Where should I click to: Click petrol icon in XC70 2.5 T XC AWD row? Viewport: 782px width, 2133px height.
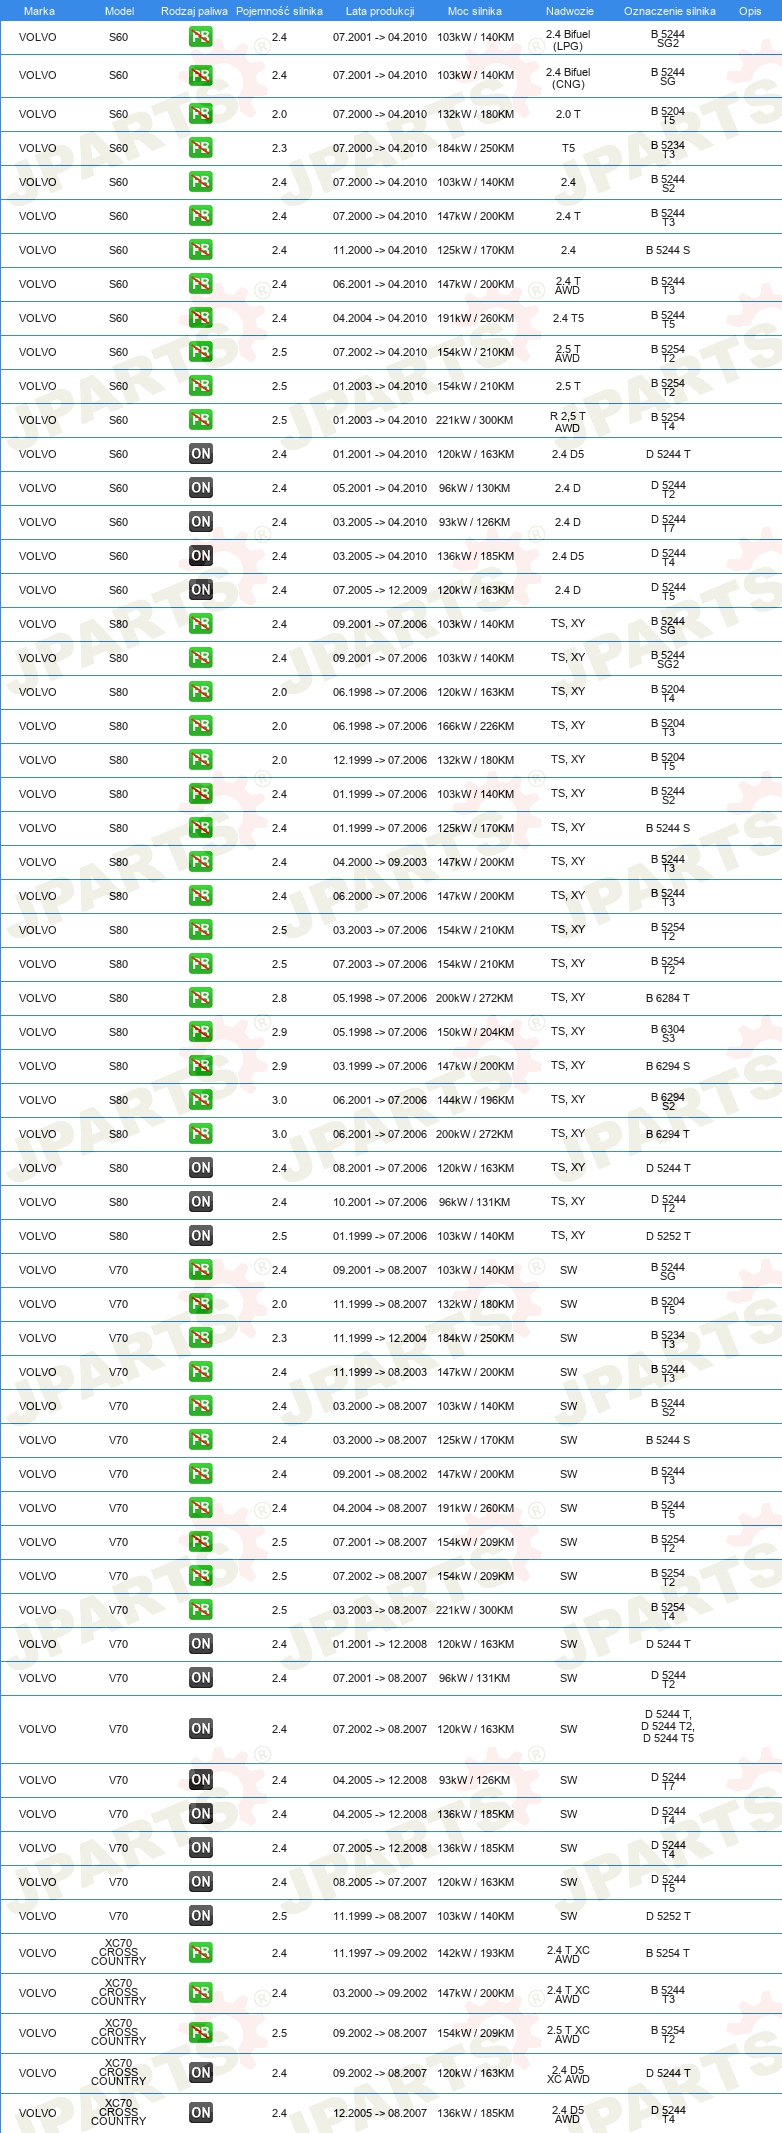[201, 2033]
